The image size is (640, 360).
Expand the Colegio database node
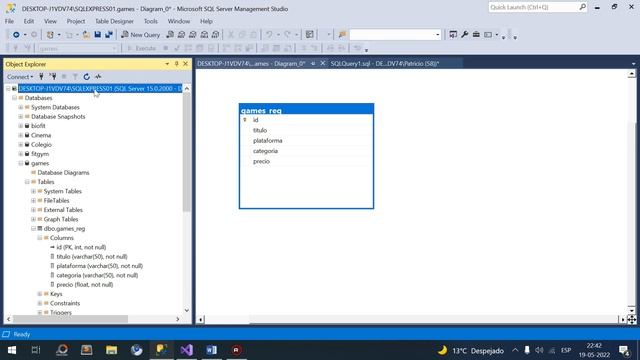pos(21,145)
